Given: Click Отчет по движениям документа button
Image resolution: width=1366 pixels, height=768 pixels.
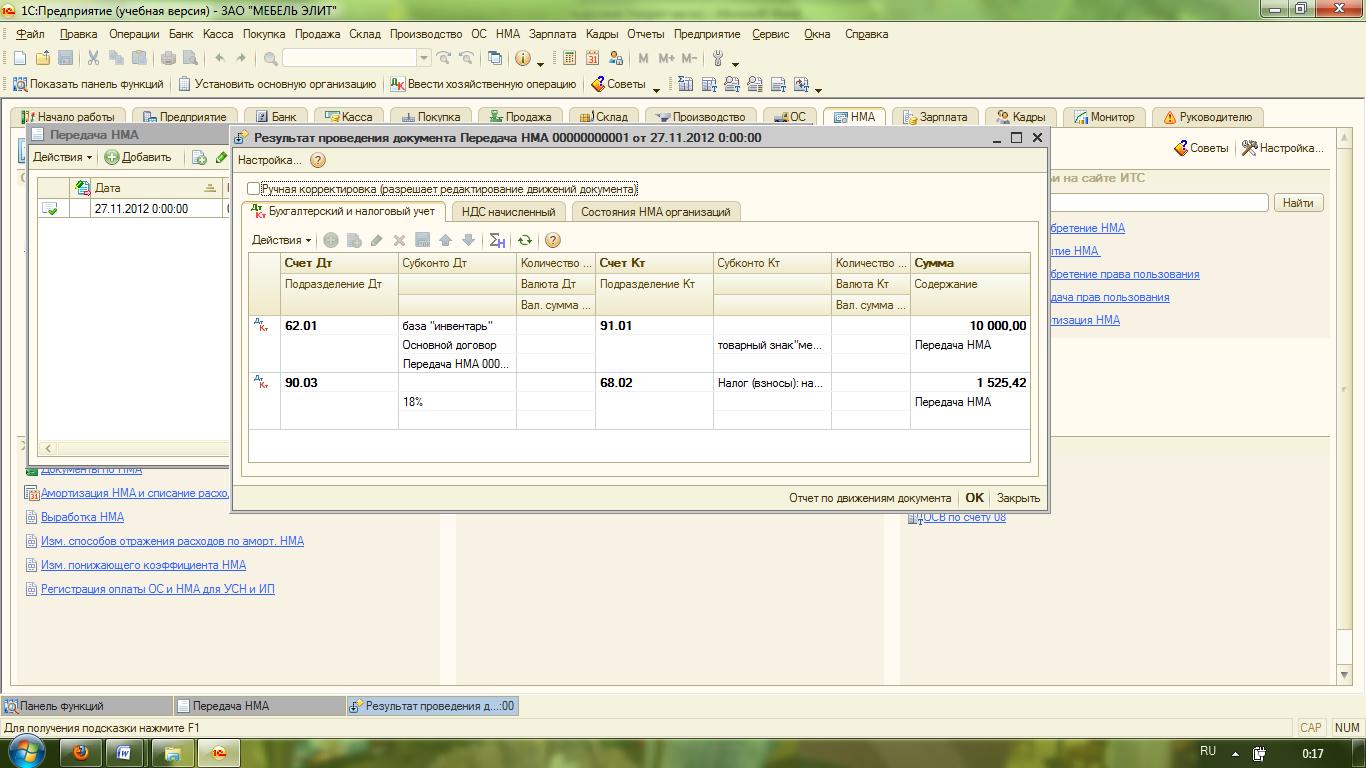Looking at the screenshot, I should click(x=870, y=498).
